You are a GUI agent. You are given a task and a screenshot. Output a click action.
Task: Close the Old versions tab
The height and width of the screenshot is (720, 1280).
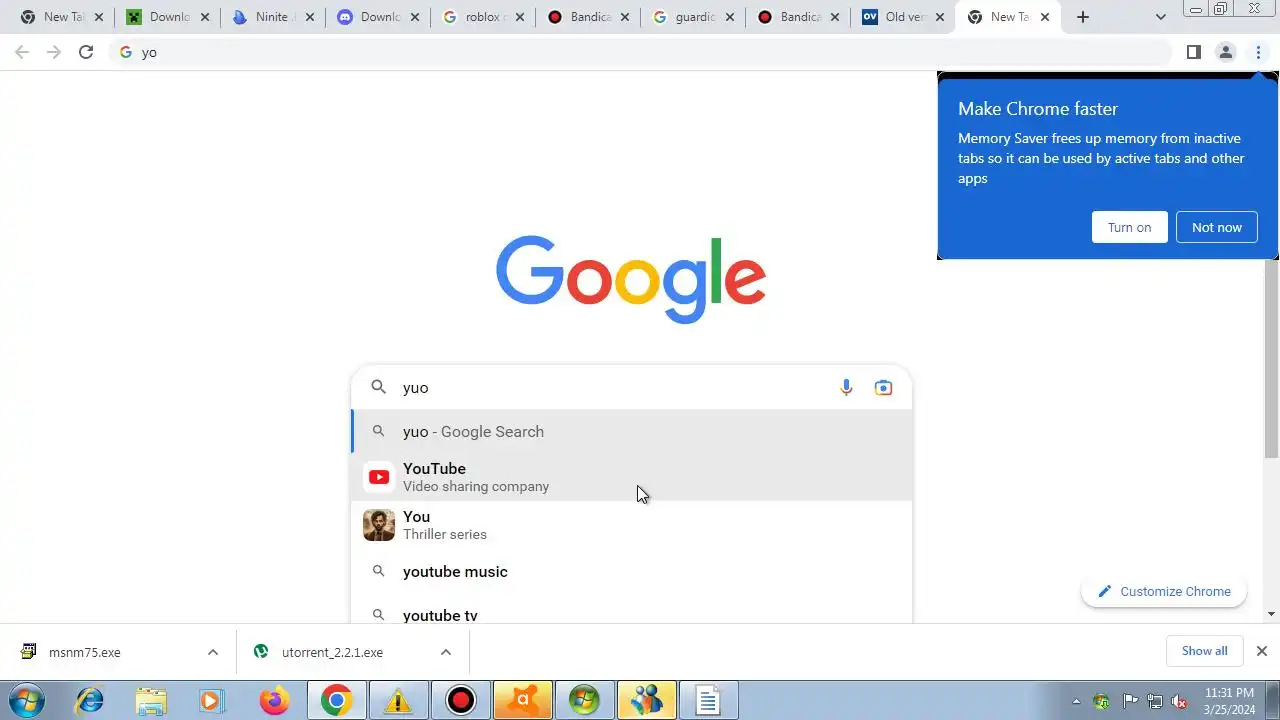[x=940, y=17]
